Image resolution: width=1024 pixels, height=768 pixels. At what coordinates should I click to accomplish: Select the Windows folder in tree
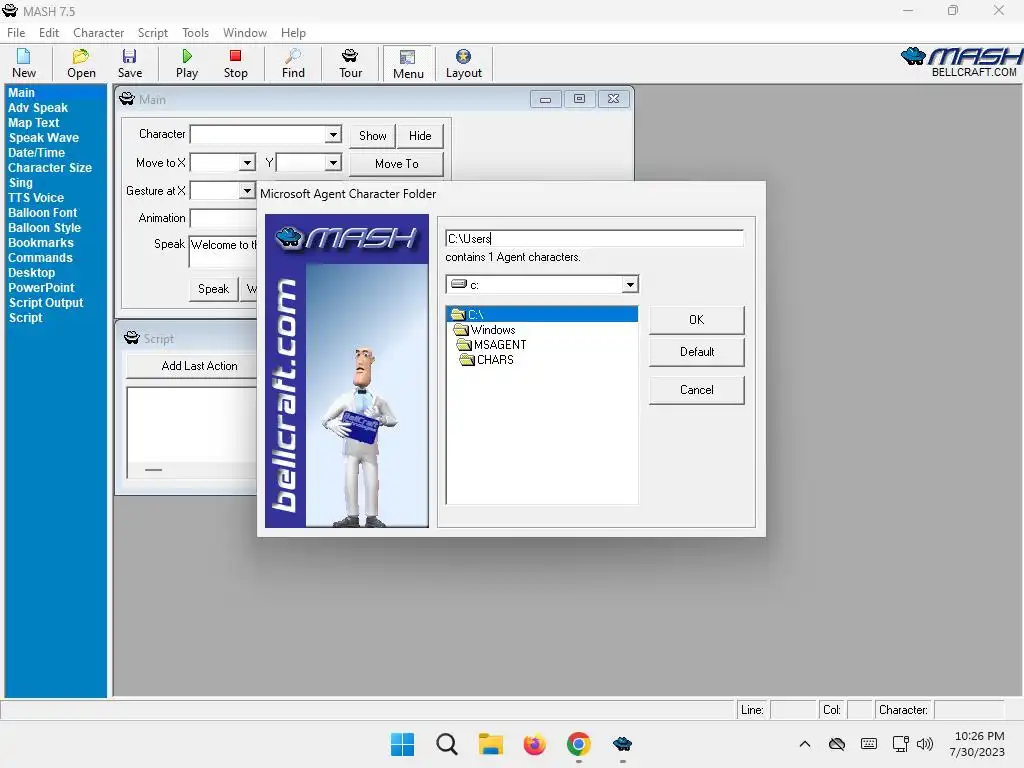click(492, 330)
